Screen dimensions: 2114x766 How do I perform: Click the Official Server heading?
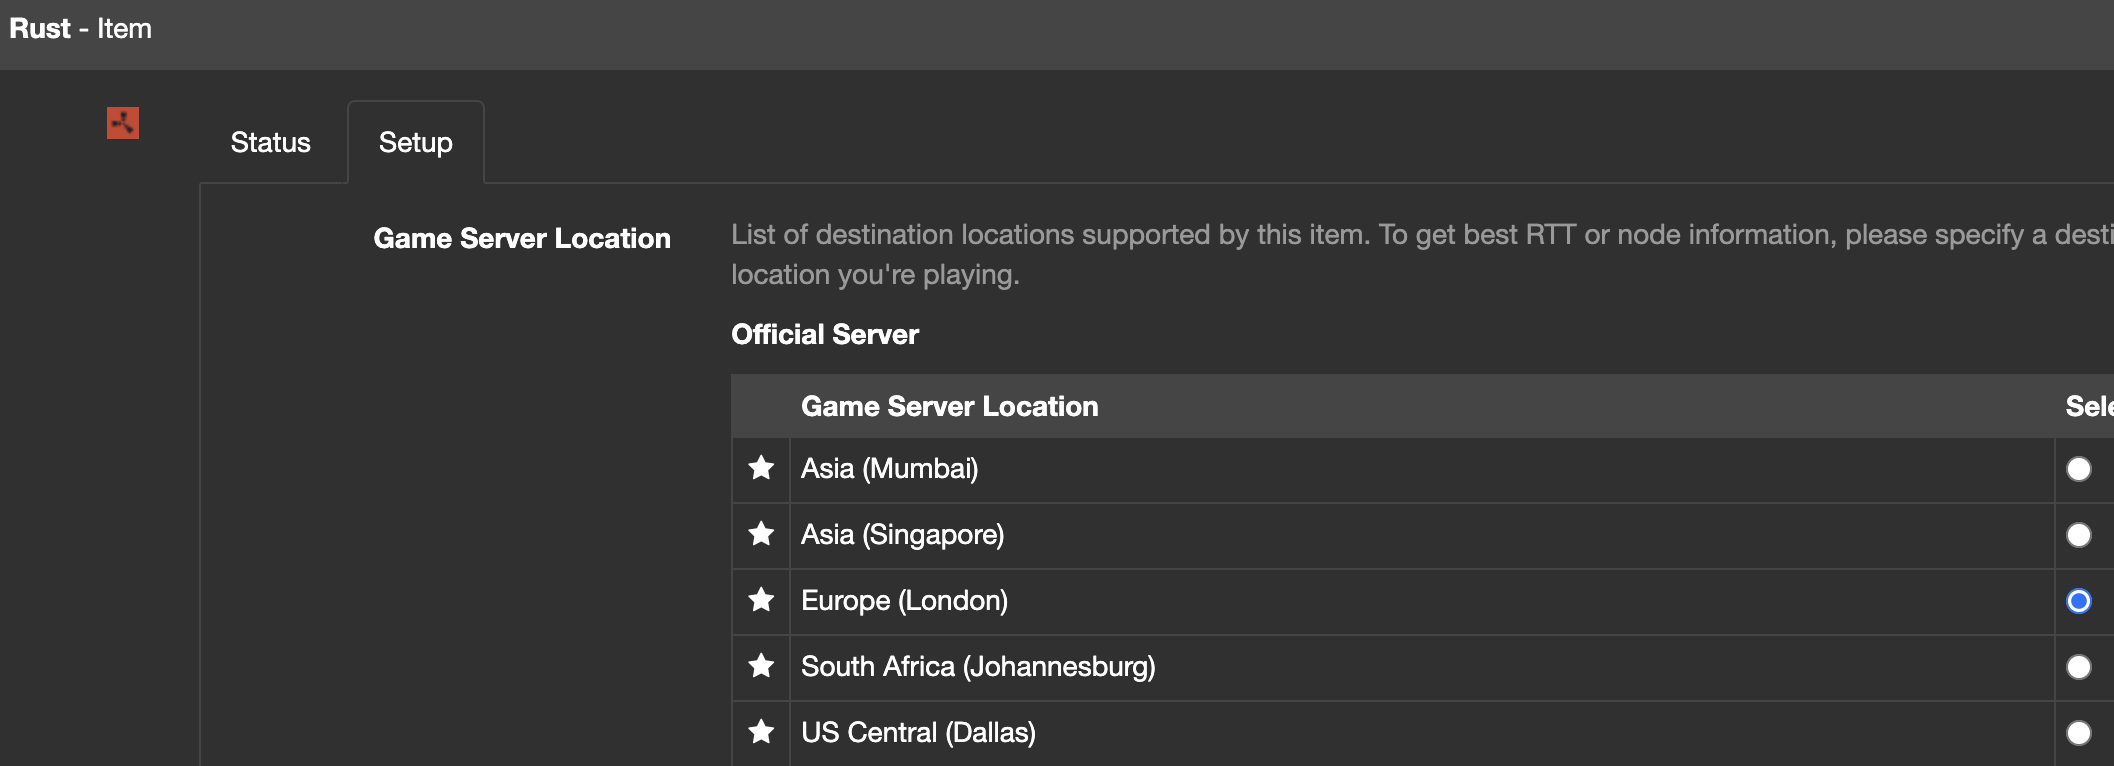click(x=825, y=334)
